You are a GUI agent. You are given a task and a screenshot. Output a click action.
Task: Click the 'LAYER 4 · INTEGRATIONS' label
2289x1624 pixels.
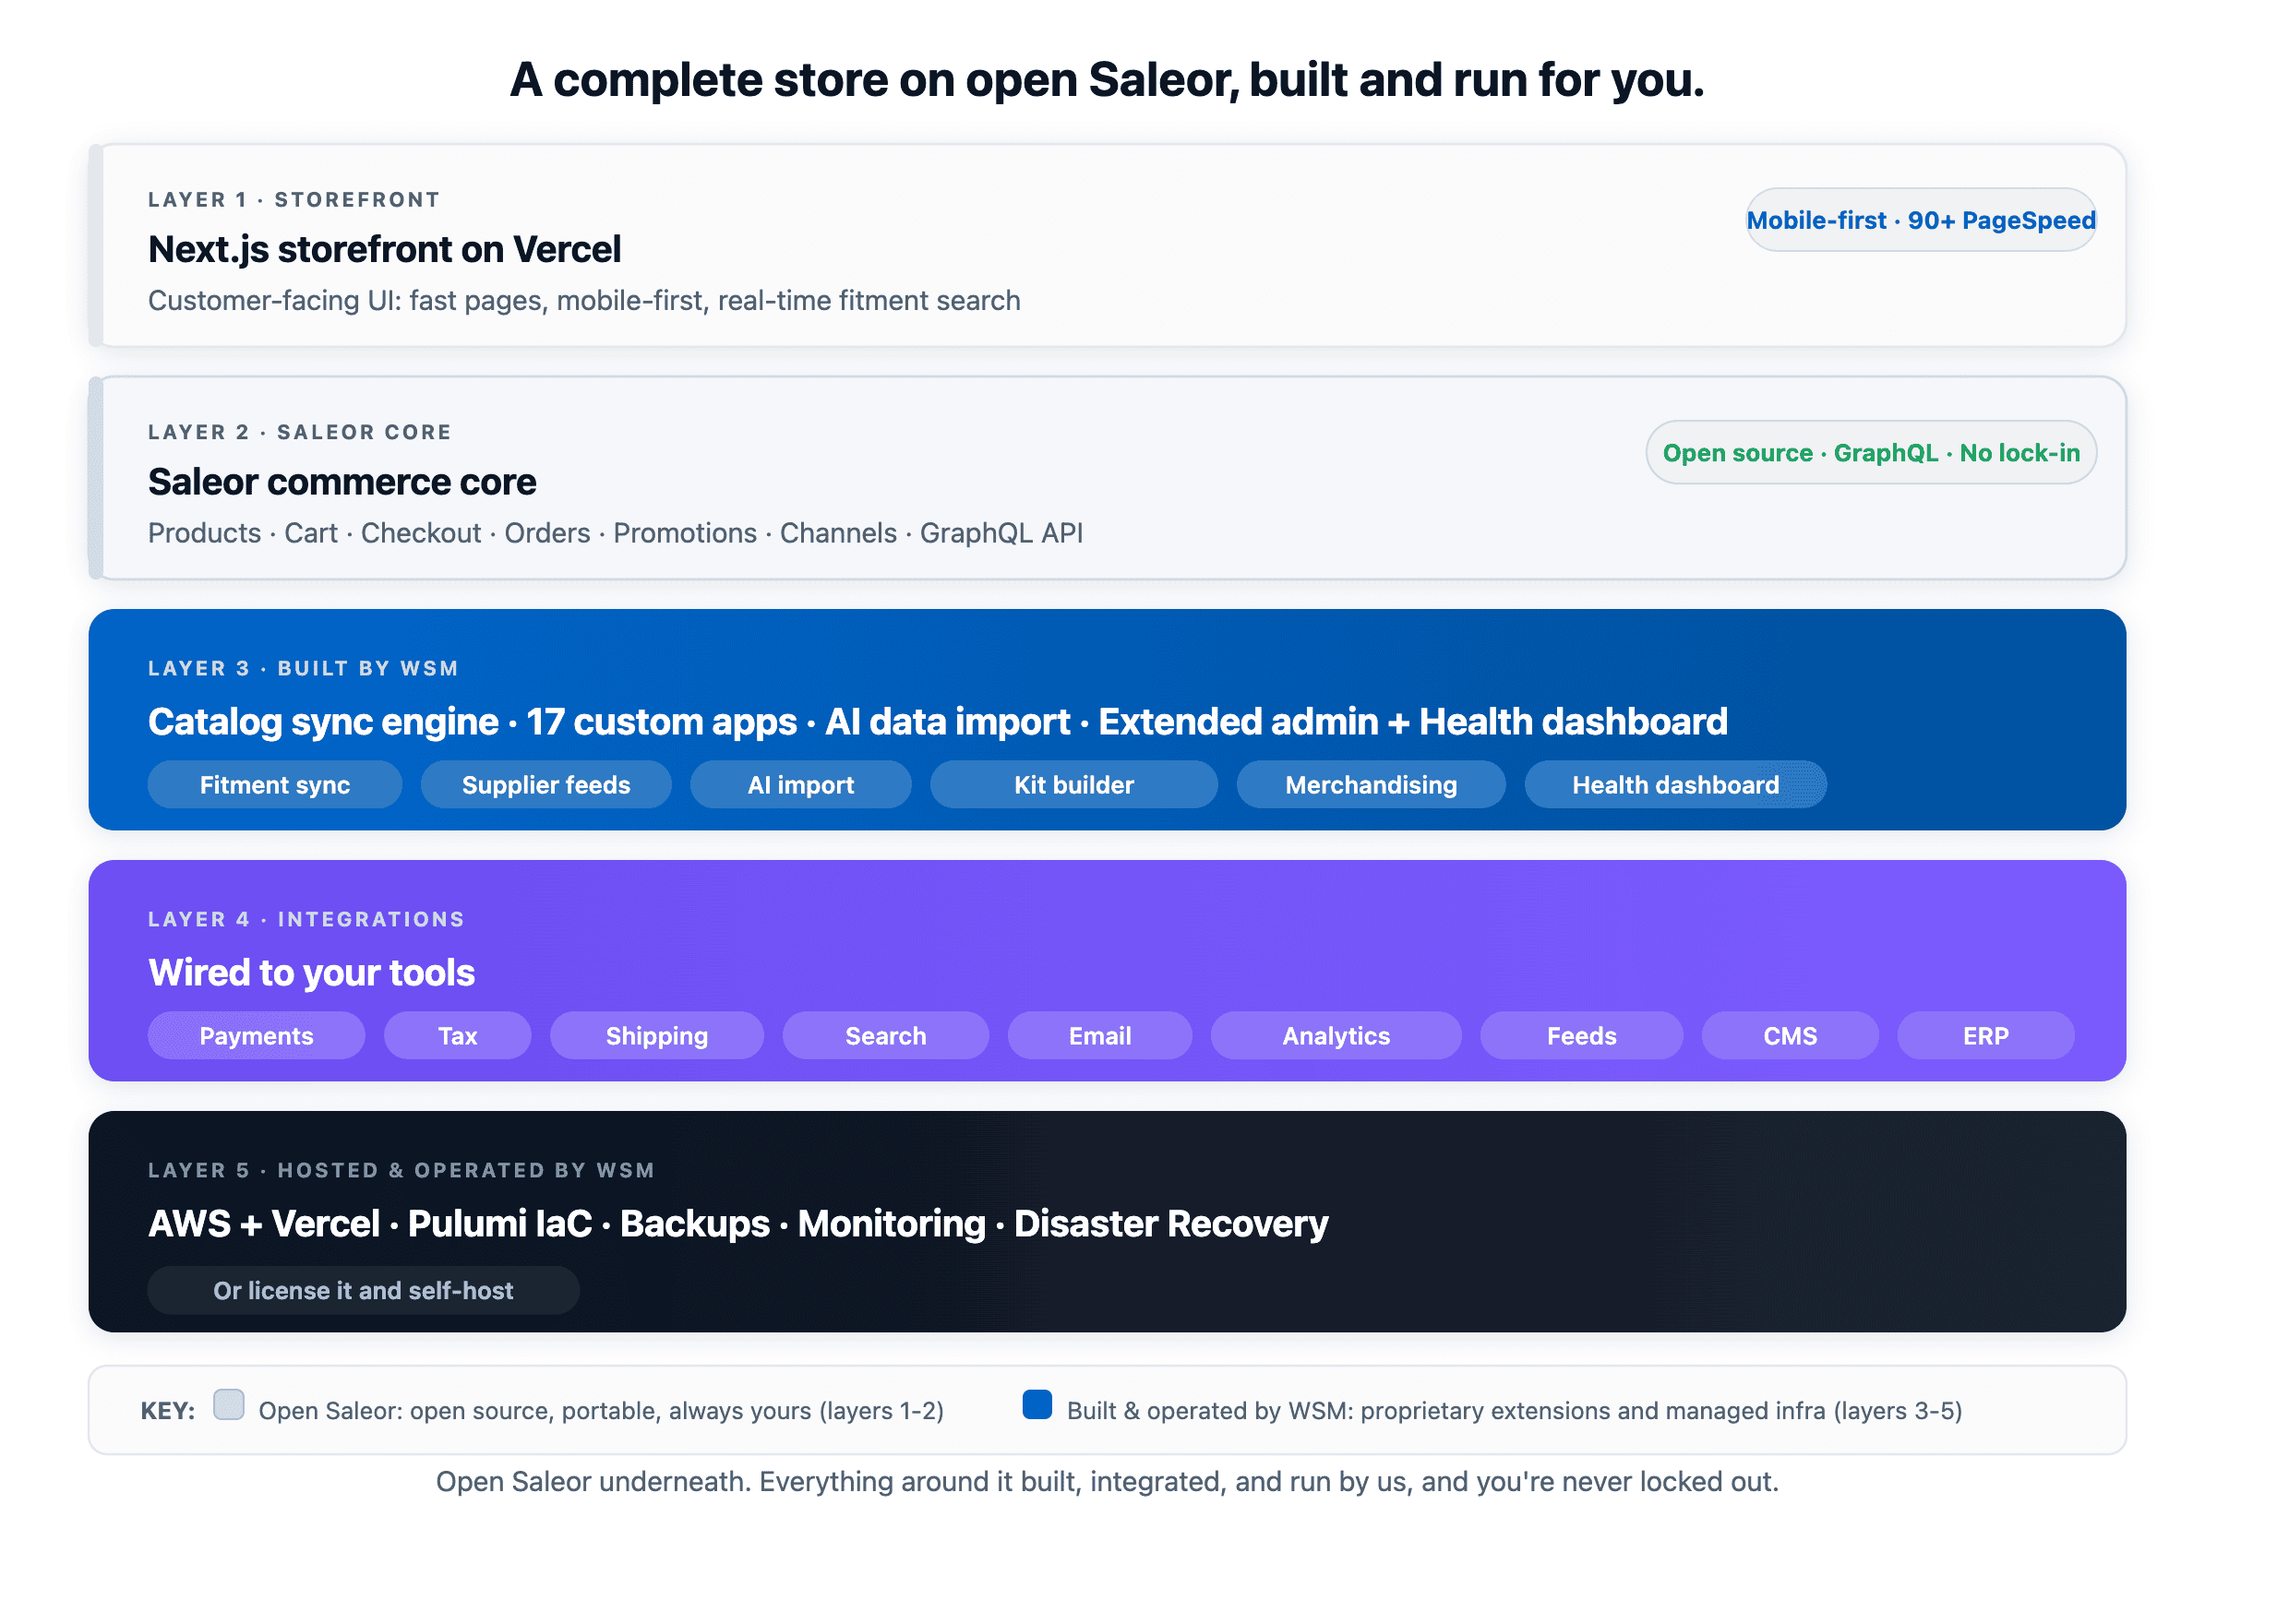click(306, 920)
